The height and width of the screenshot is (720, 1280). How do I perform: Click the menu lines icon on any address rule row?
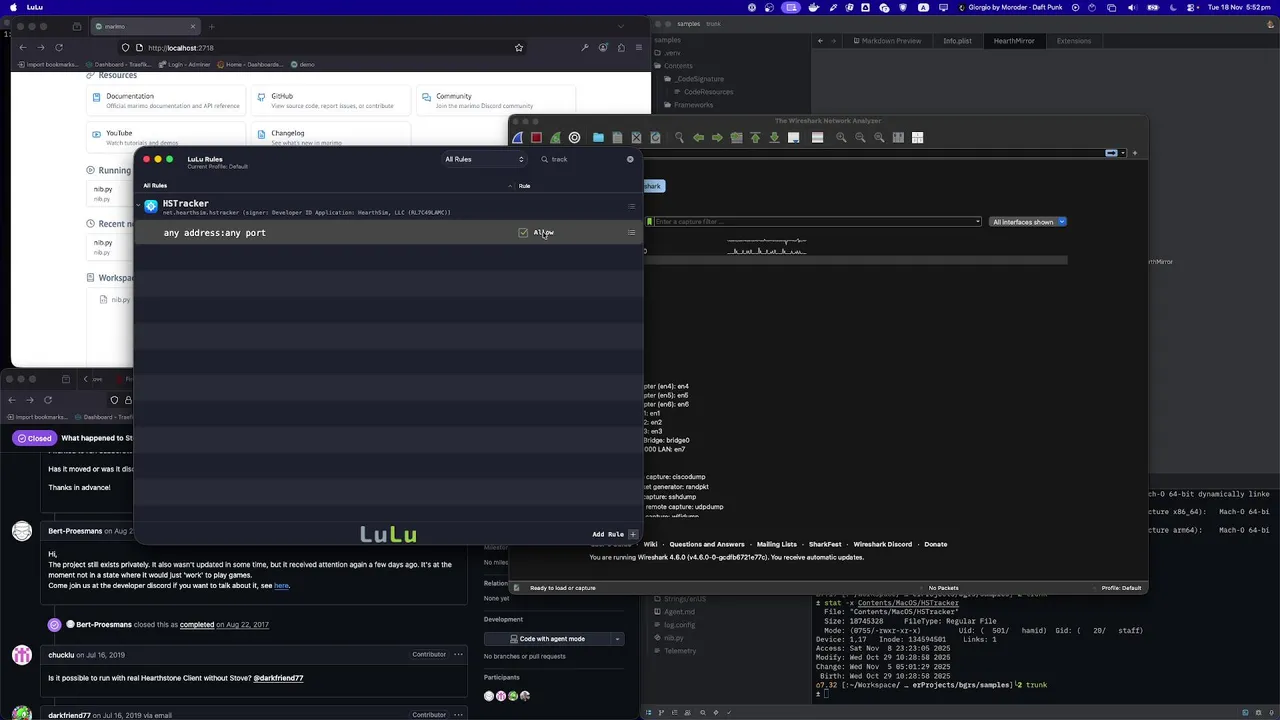(x=631, y=233)
